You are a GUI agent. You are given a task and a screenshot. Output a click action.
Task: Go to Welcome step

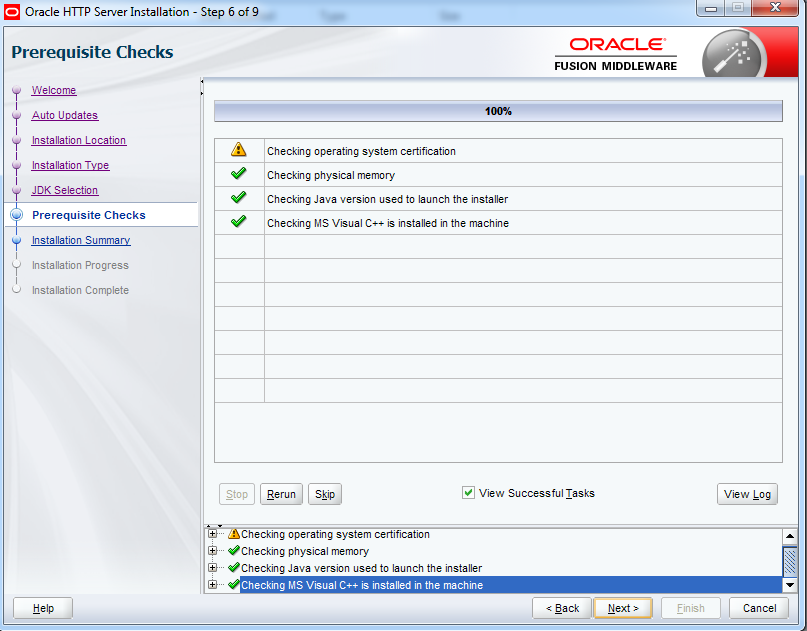pyautogui.click(x=54, y=90)
